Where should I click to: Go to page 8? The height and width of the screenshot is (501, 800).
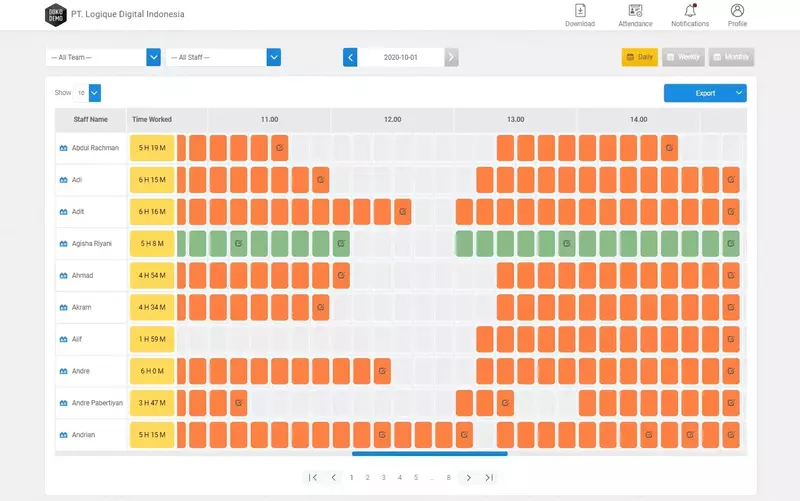448,478
